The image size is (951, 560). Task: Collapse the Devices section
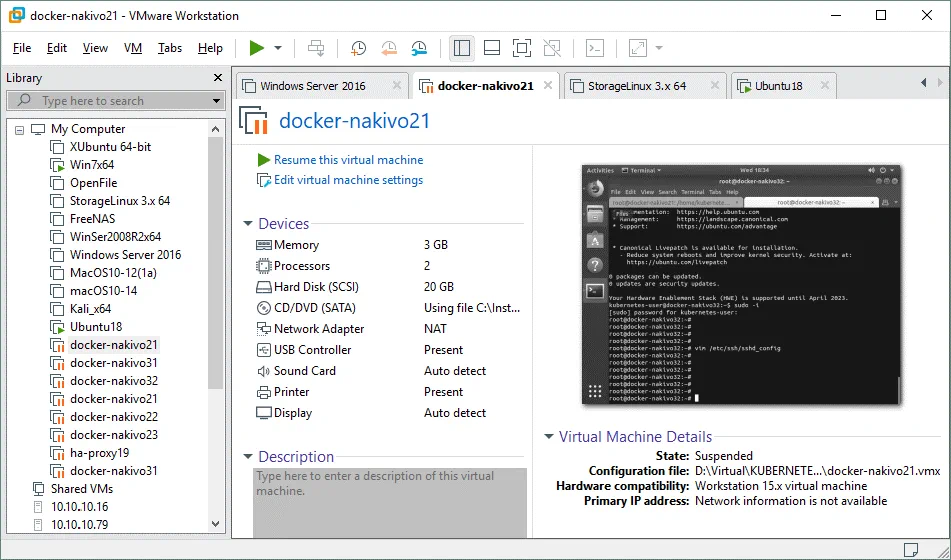tap(249, 224)
